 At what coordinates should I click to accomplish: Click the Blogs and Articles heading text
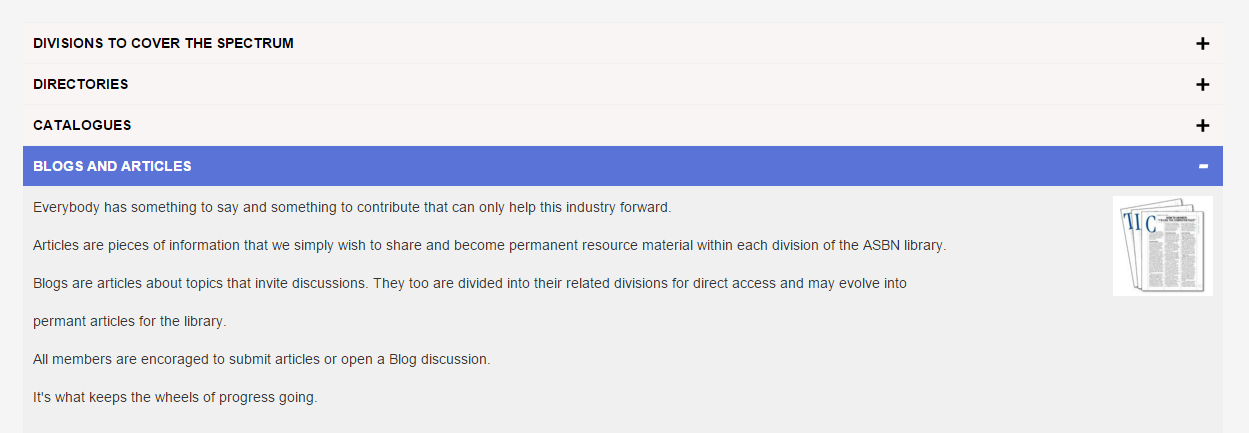pos(112,166)
